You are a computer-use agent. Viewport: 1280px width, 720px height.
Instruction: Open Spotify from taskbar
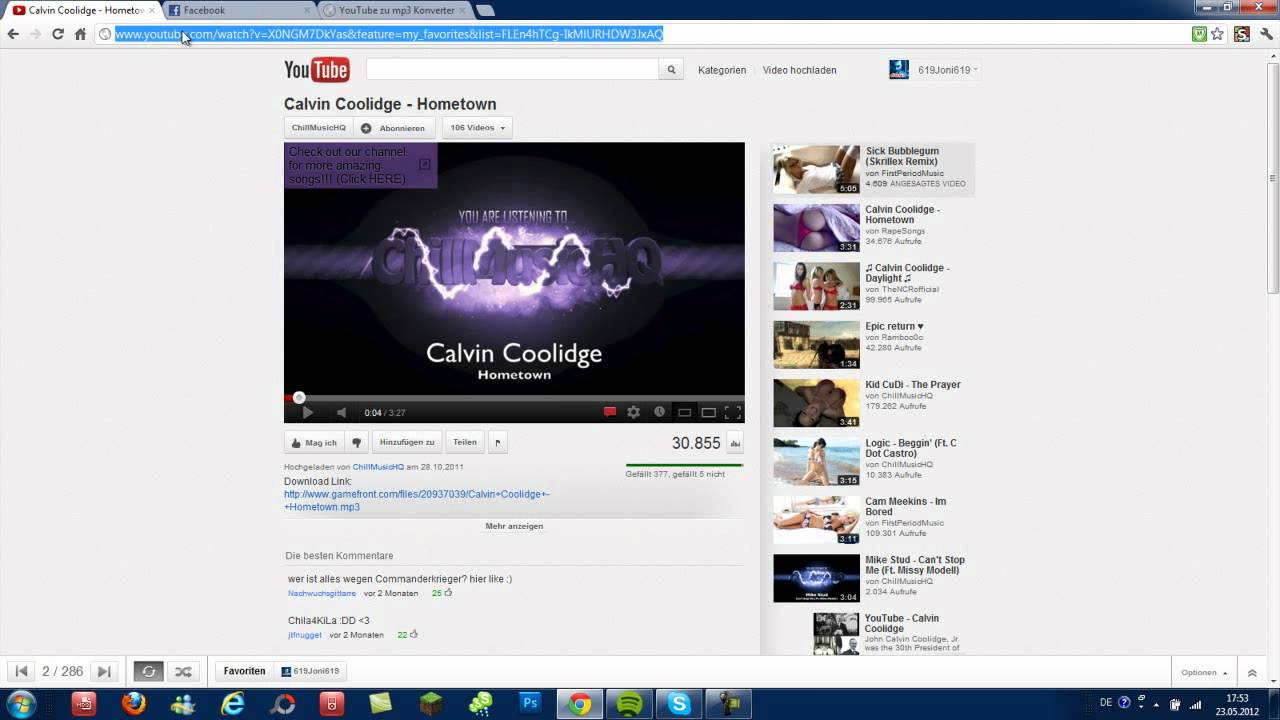[x=629, y=704]
